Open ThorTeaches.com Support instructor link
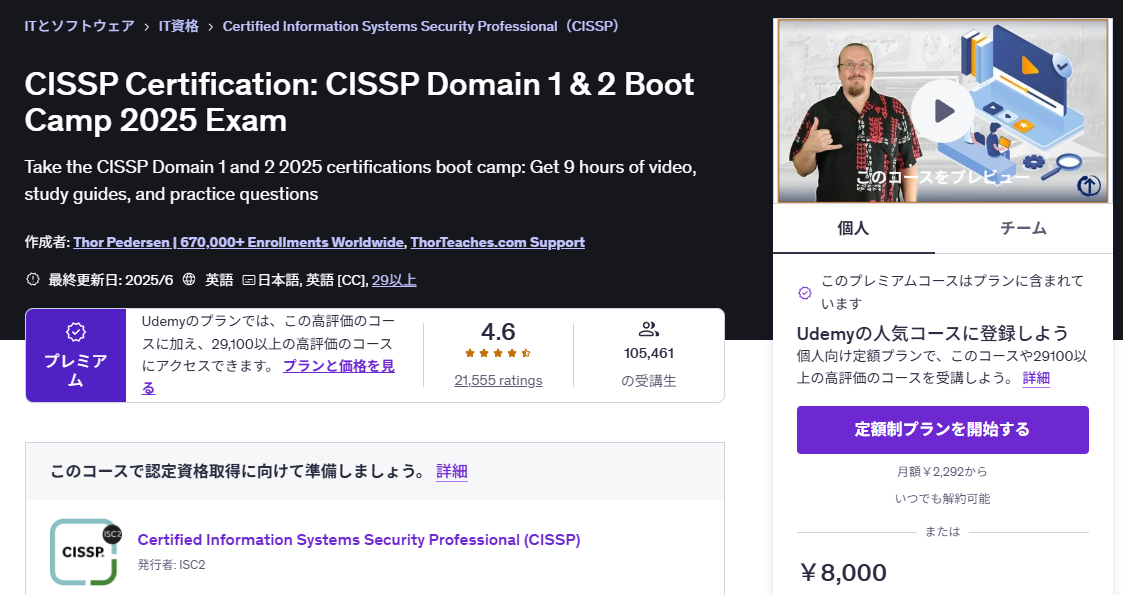Screen dimensions: 1123x595 point(497,242)
